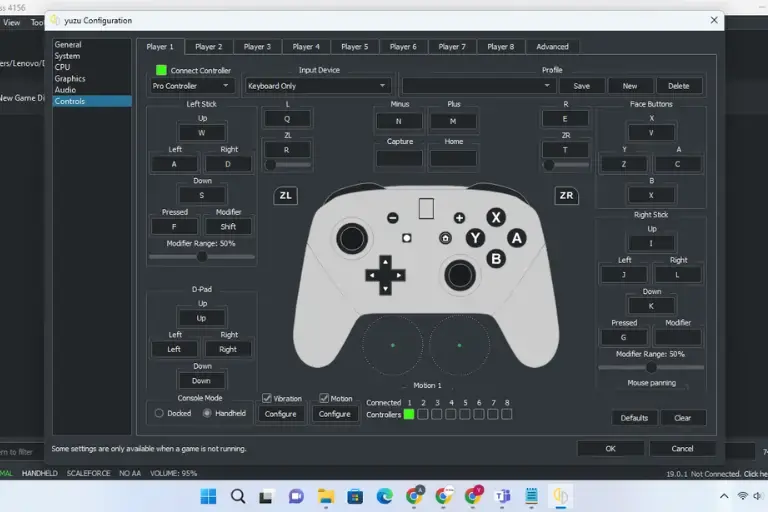Open Microsoft Store taskbar icon
The image size is (768, 512).
click(355, 496)
